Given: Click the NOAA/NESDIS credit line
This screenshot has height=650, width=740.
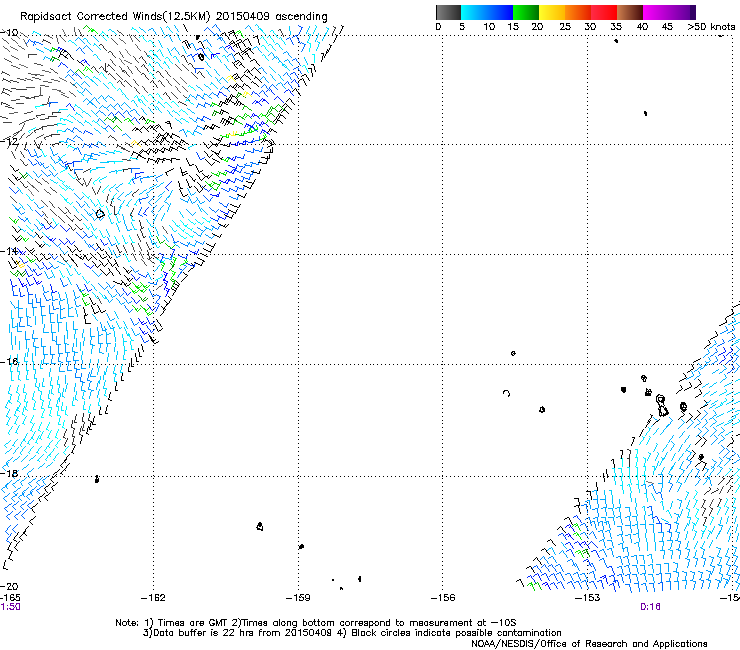Looking at the screenshot, I should coord(589,643).
